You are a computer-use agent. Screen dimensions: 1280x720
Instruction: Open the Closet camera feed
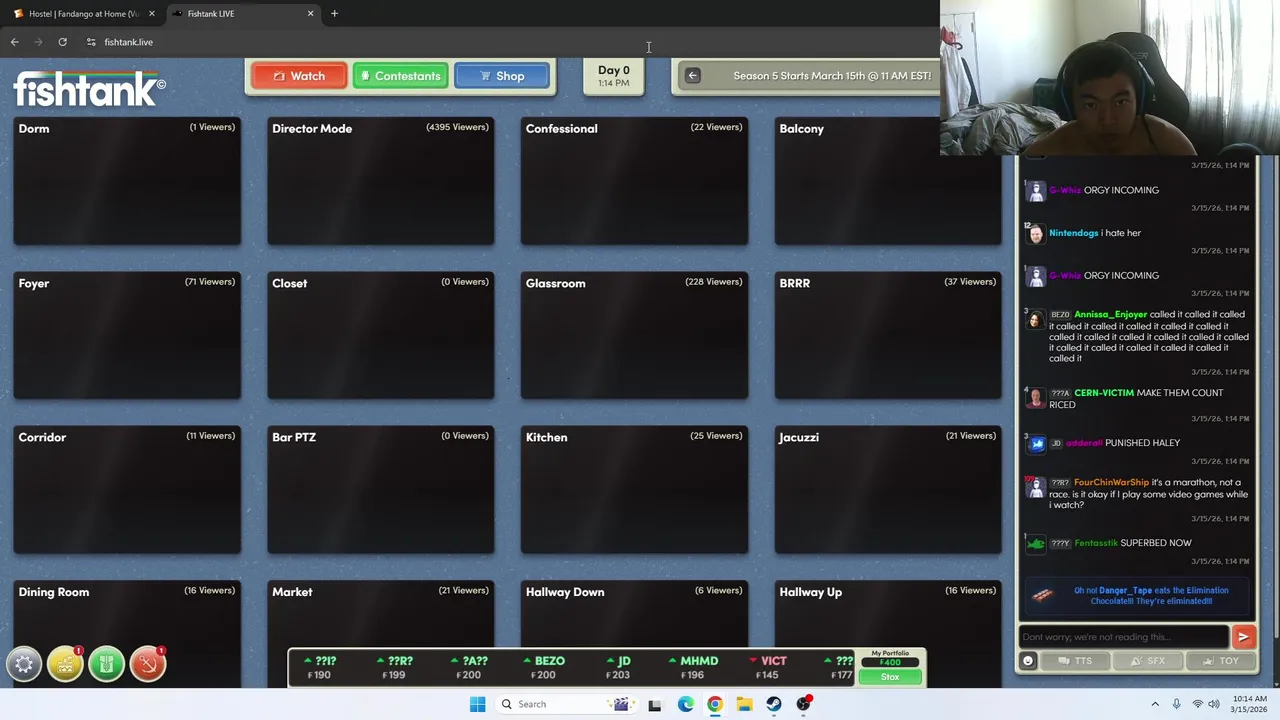(x=380, y=335)
